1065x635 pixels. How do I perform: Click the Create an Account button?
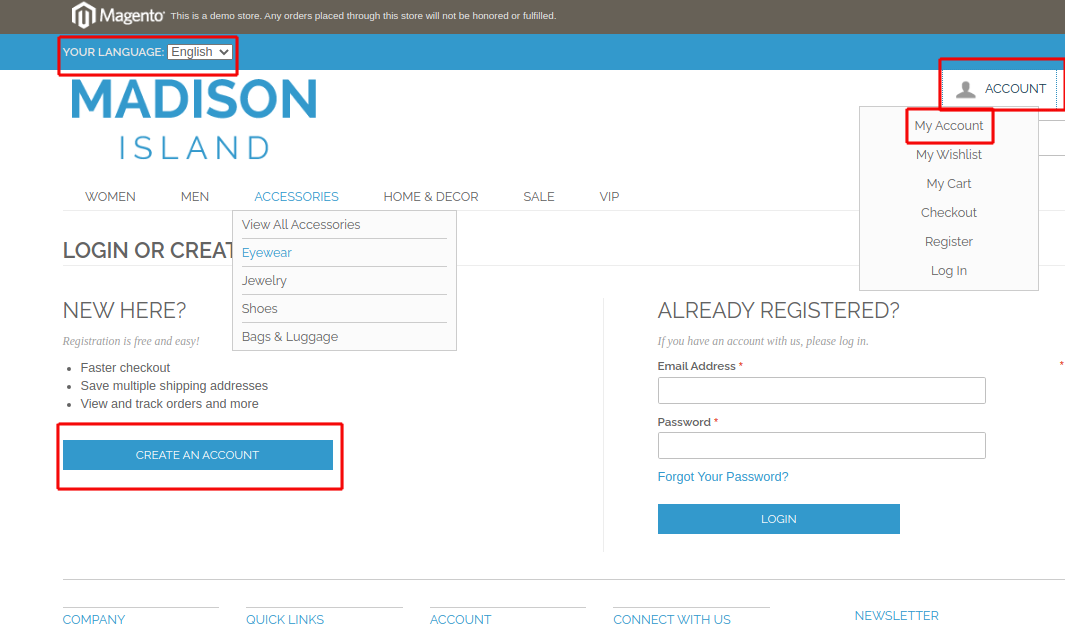coord(198,455)
